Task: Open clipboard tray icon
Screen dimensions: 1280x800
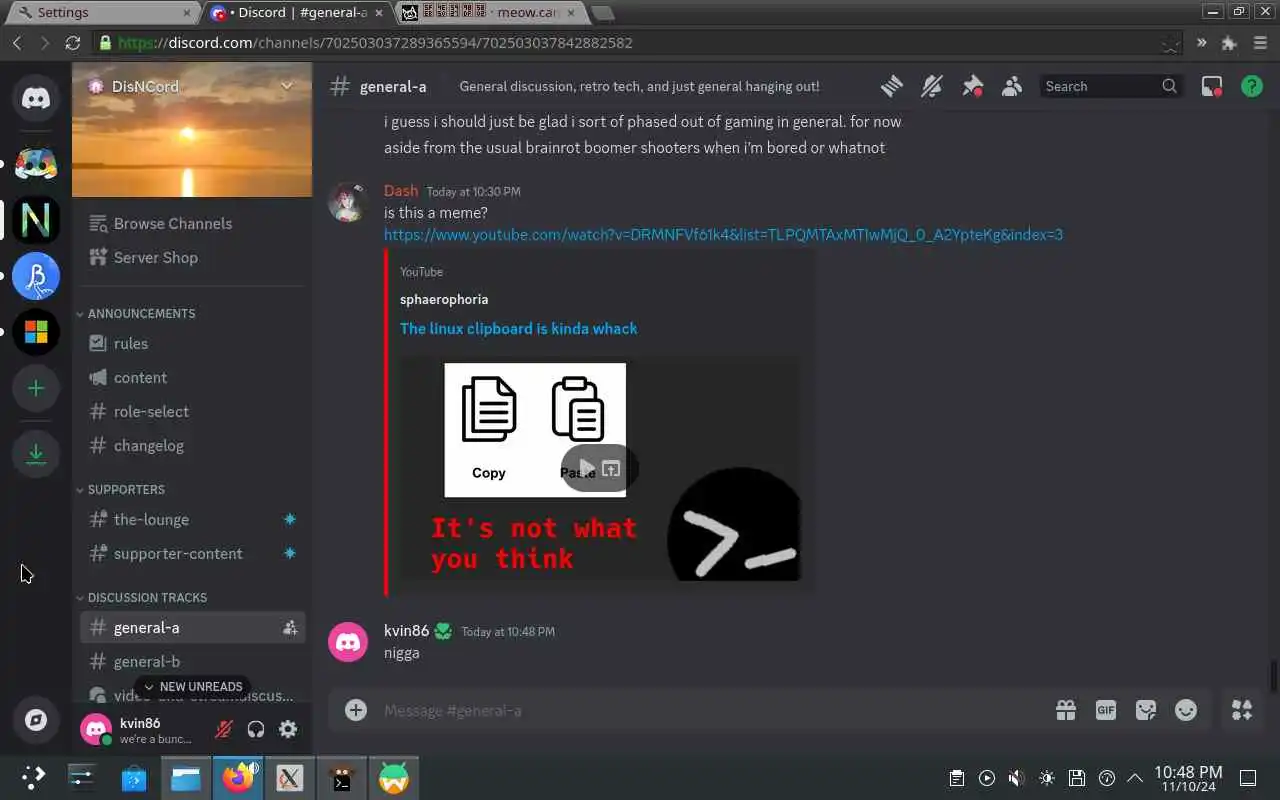Action: [x=956, y=778]
